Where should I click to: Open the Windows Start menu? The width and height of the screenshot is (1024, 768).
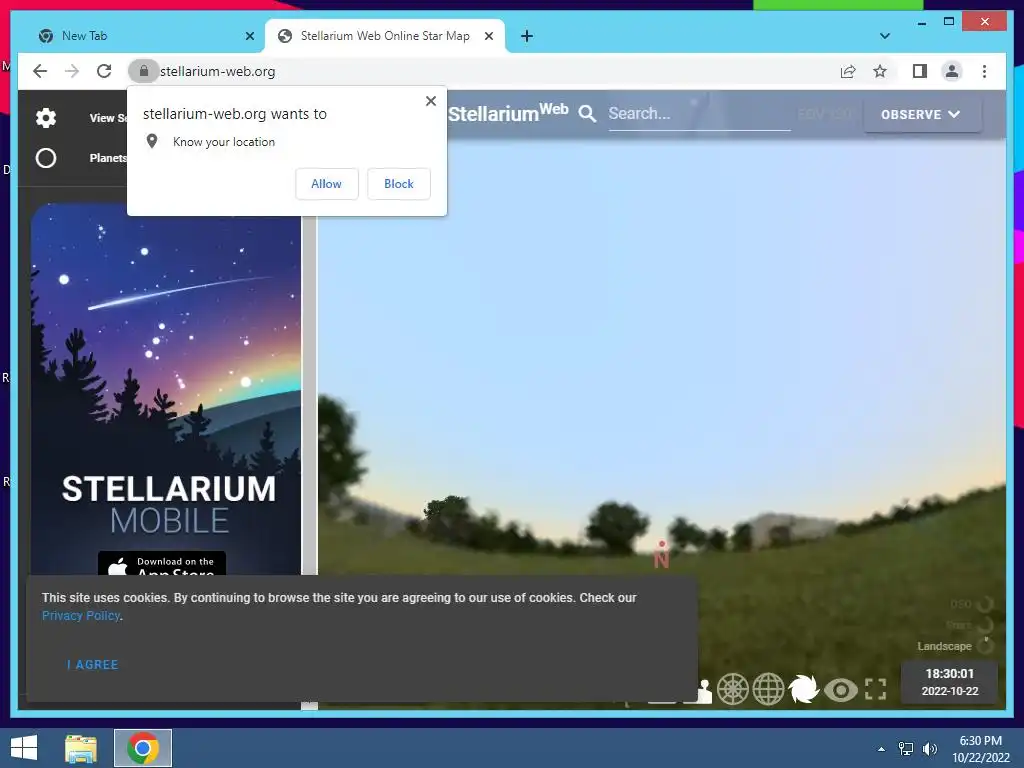pos(24,748)
